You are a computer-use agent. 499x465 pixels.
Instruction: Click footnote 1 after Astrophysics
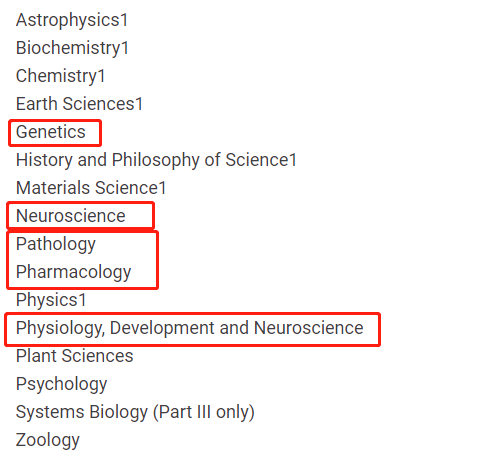[x=125, y=20]
